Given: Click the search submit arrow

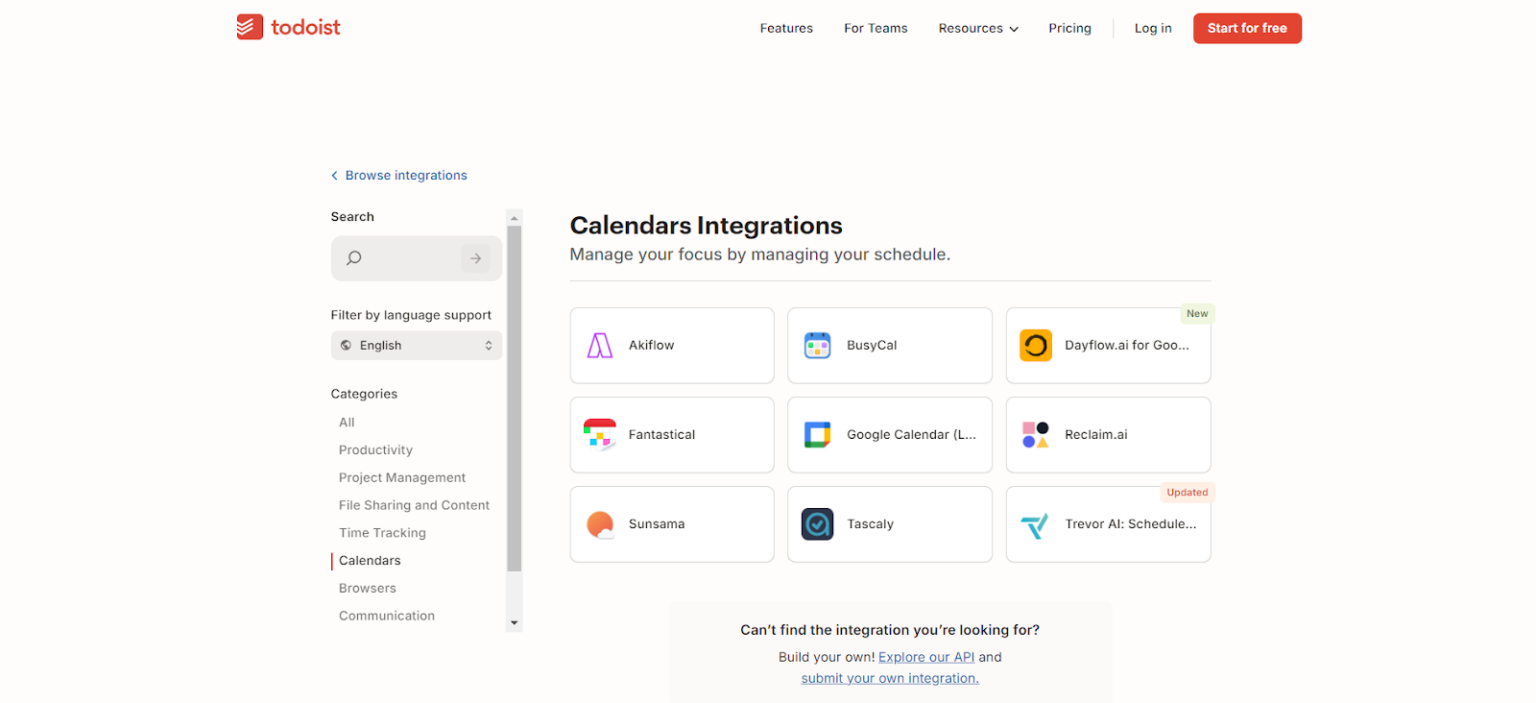Looking at the screenshot, I should pyautogui.click(x=476, y=258).
